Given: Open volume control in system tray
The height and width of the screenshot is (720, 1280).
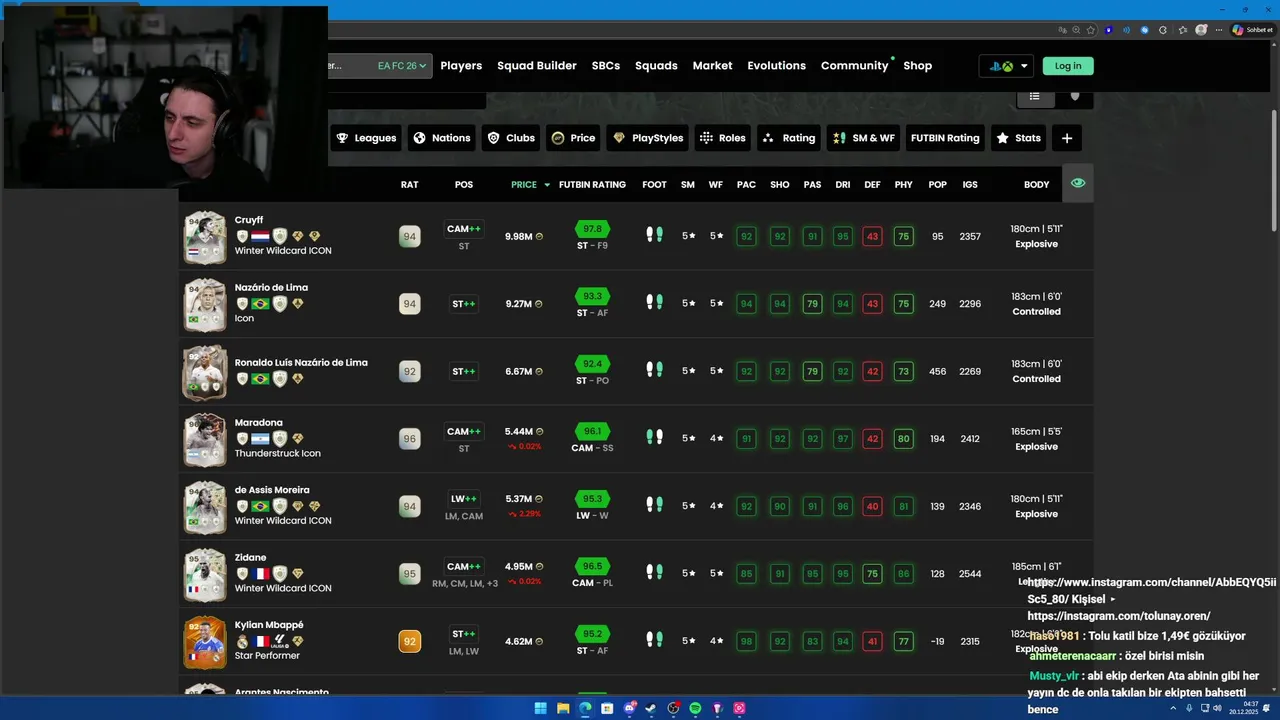Looking at the screenshot, I should (1216, 708).
